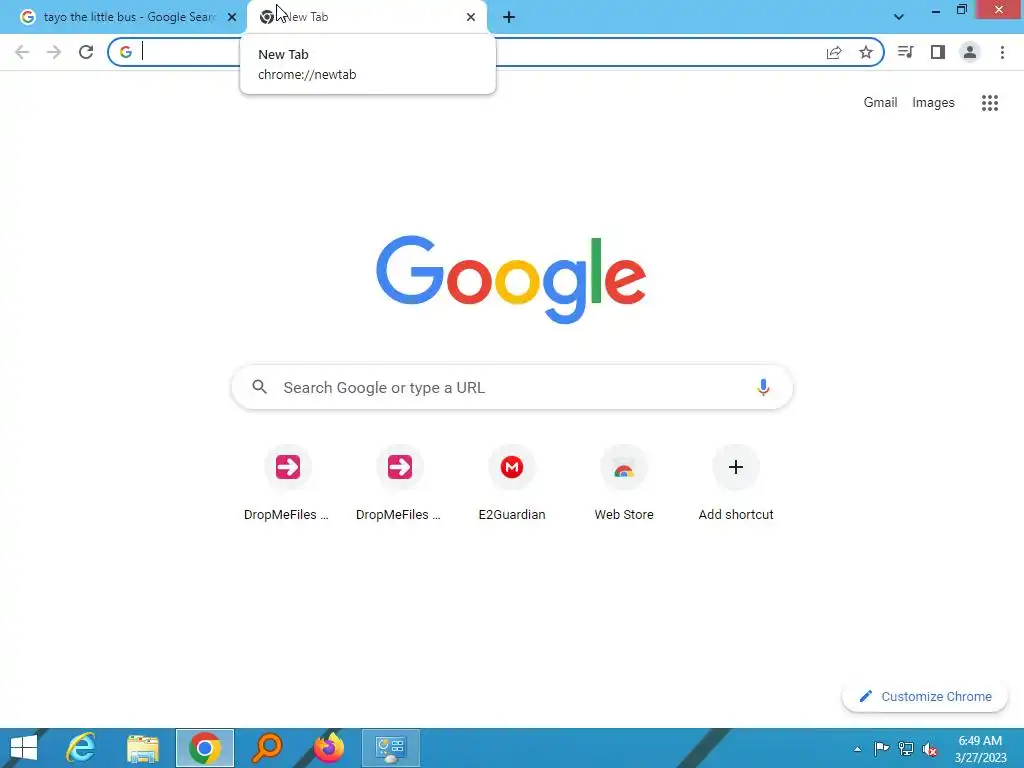Click the magnifier icon in search box

259,387
